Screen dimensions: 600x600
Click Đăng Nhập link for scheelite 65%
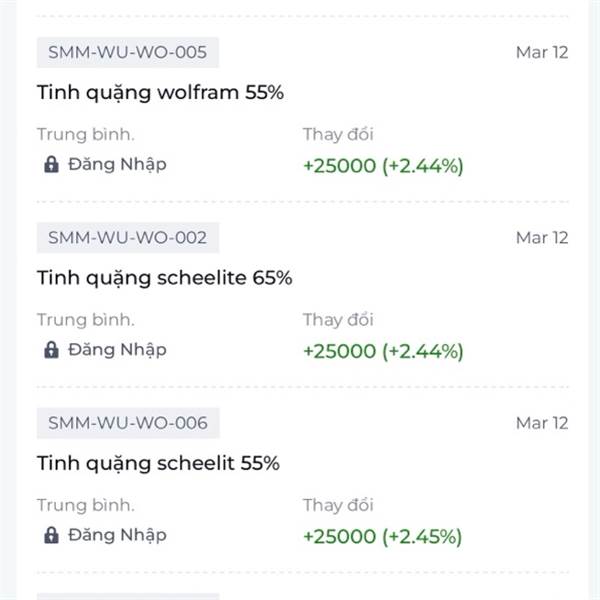[x=117, y=349]
